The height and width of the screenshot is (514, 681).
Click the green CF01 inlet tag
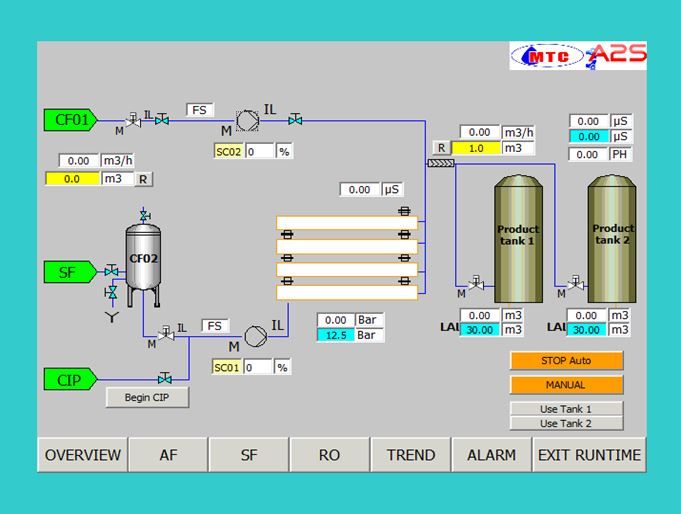(70, 120)
